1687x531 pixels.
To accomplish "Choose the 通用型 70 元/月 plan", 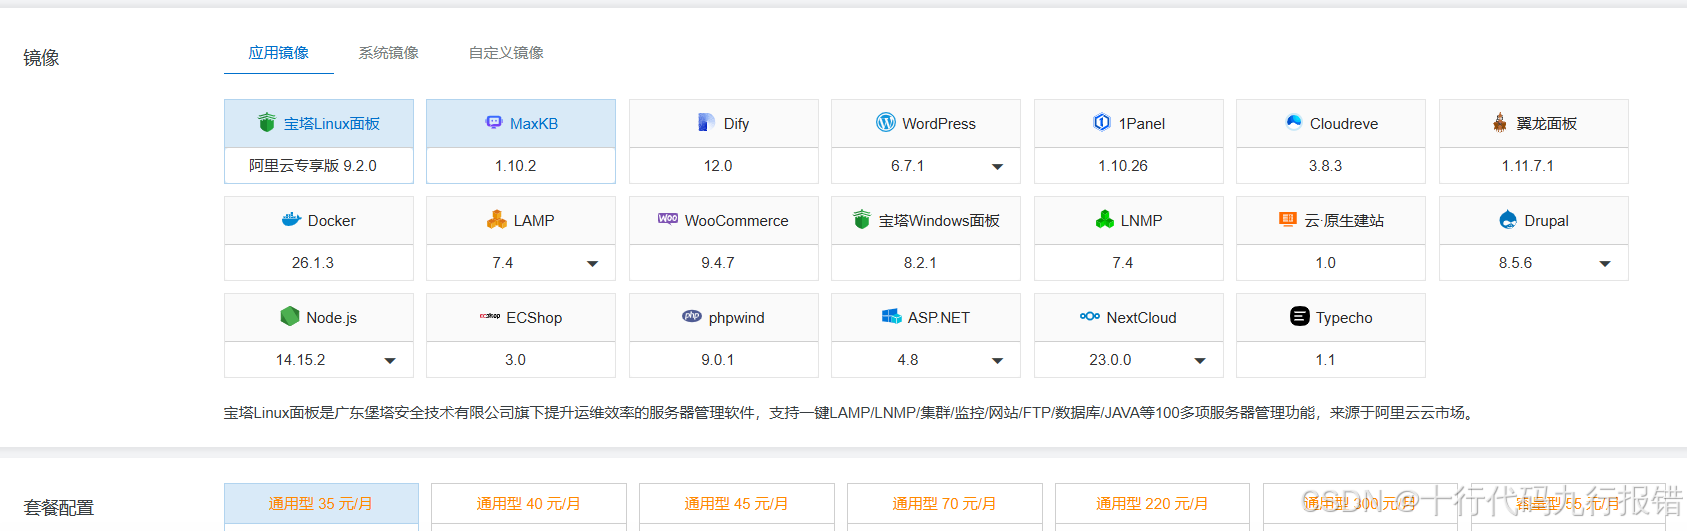I will [x=945, y=504].
